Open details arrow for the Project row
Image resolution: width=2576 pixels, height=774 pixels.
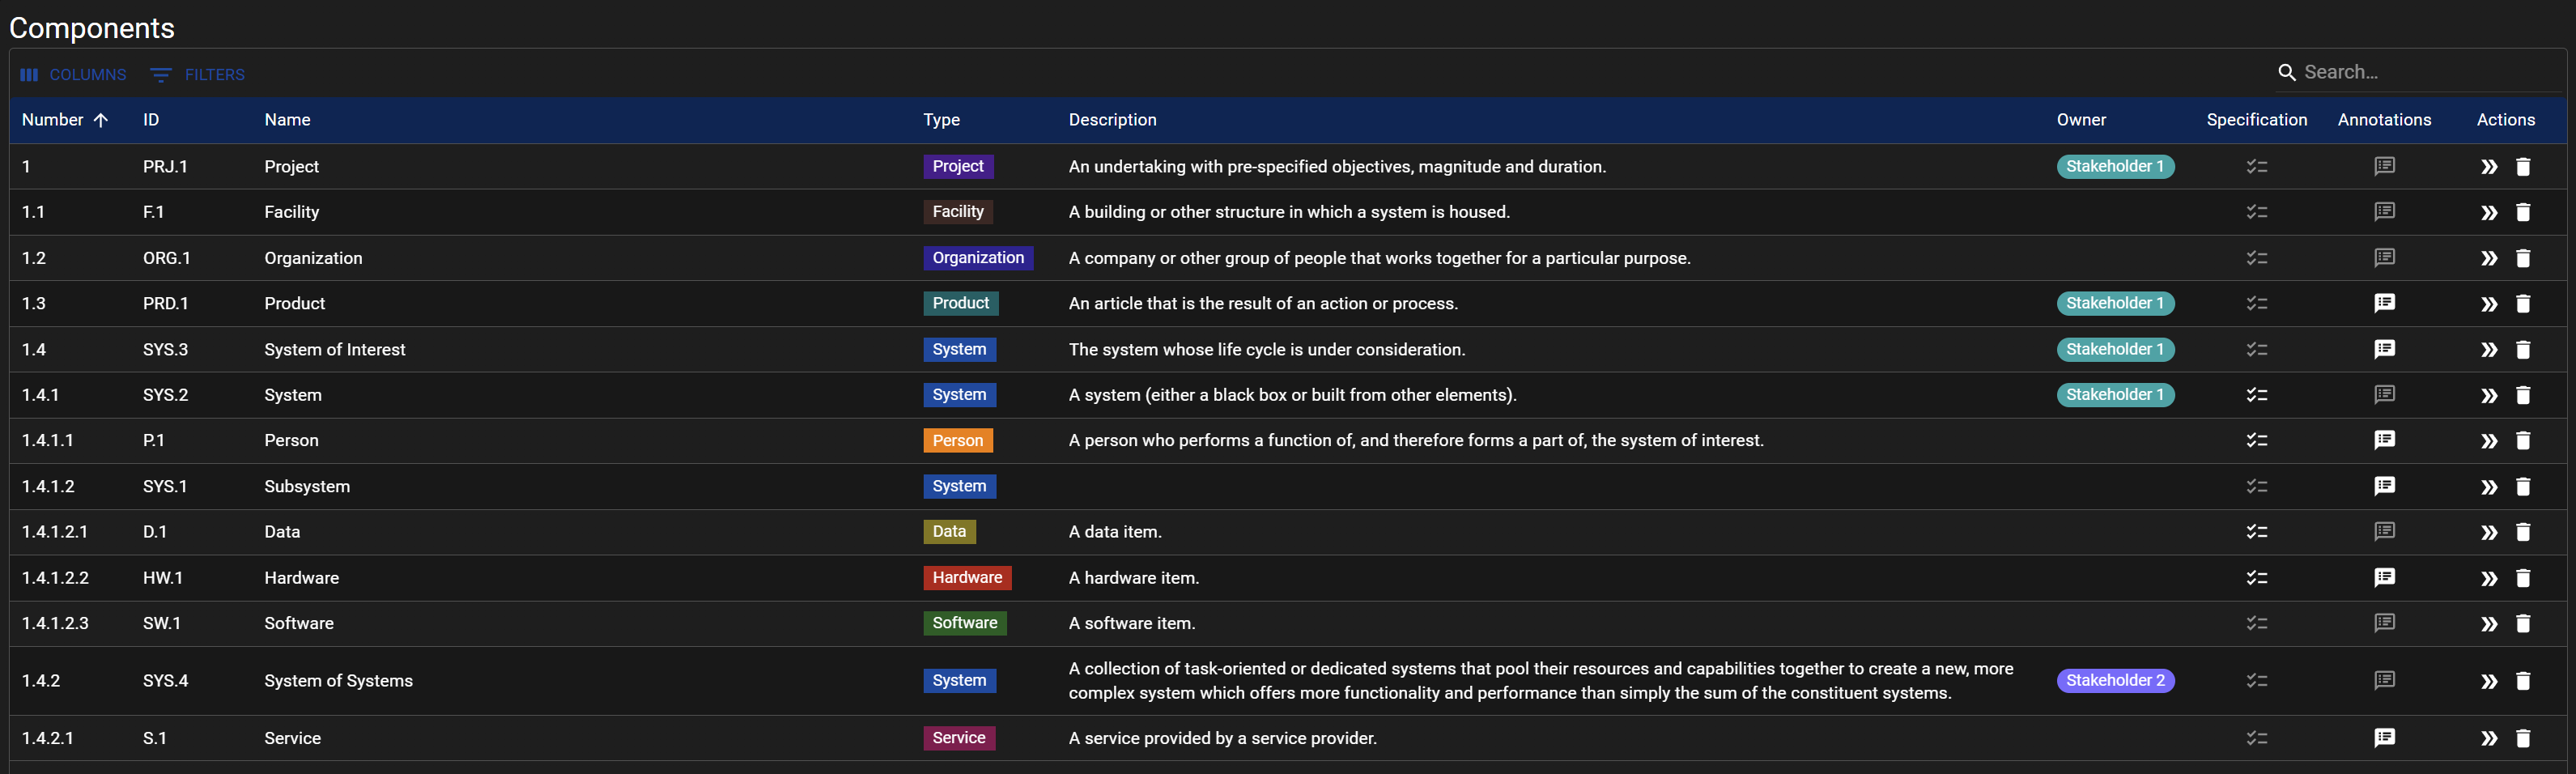pos(2488,167)
